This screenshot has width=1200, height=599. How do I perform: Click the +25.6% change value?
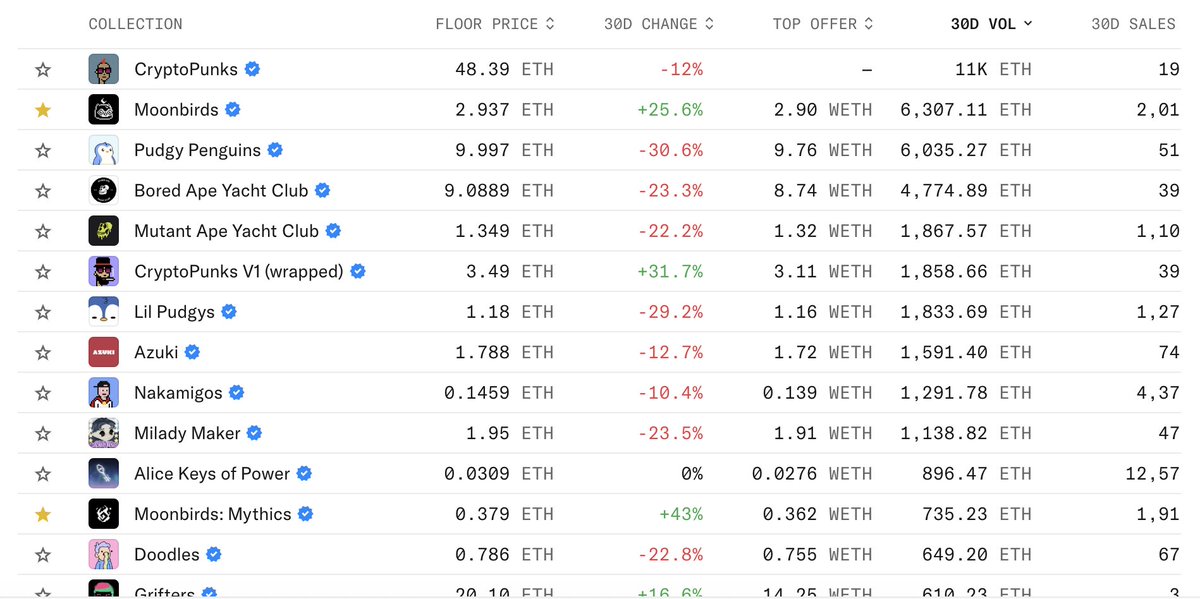point(670,110)
